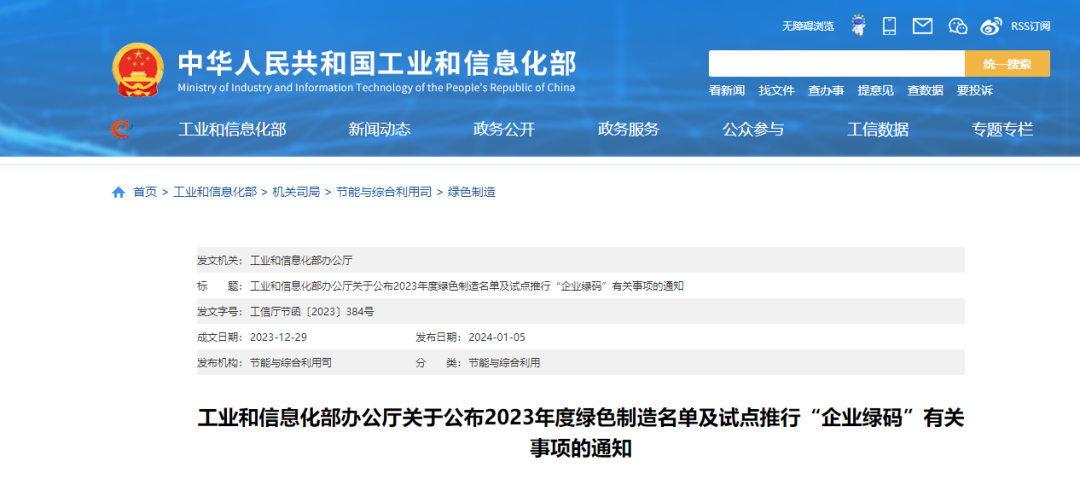Click the home icon in breadcrumb
The width and height of the screenshot is (1080, 496).
click(x=118, y=192)
